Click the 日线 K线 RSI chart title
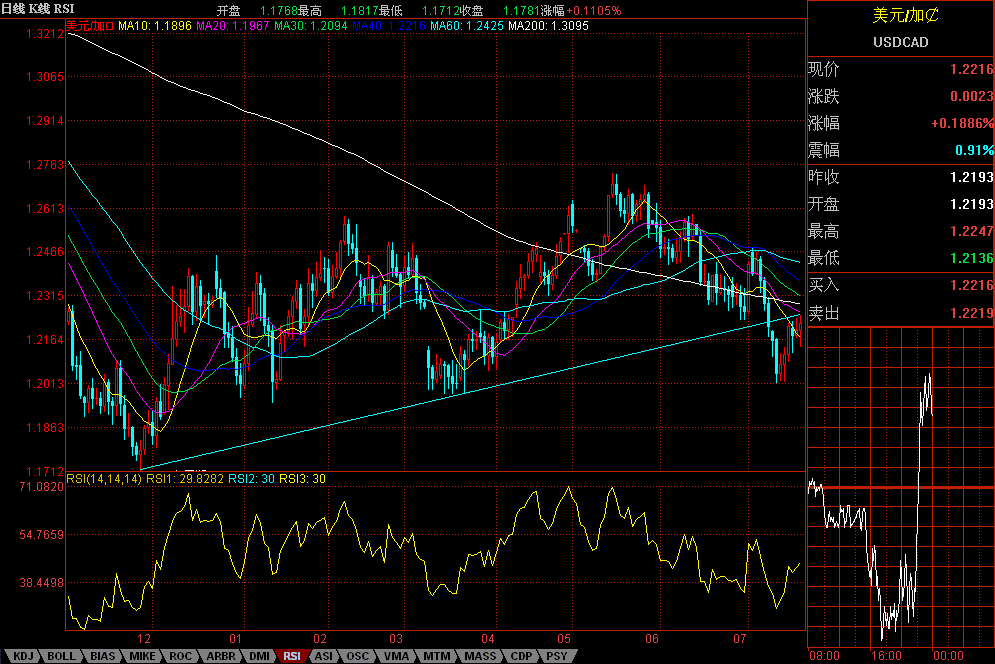This screenshot has width=995, height=664. tap(37, 9)
